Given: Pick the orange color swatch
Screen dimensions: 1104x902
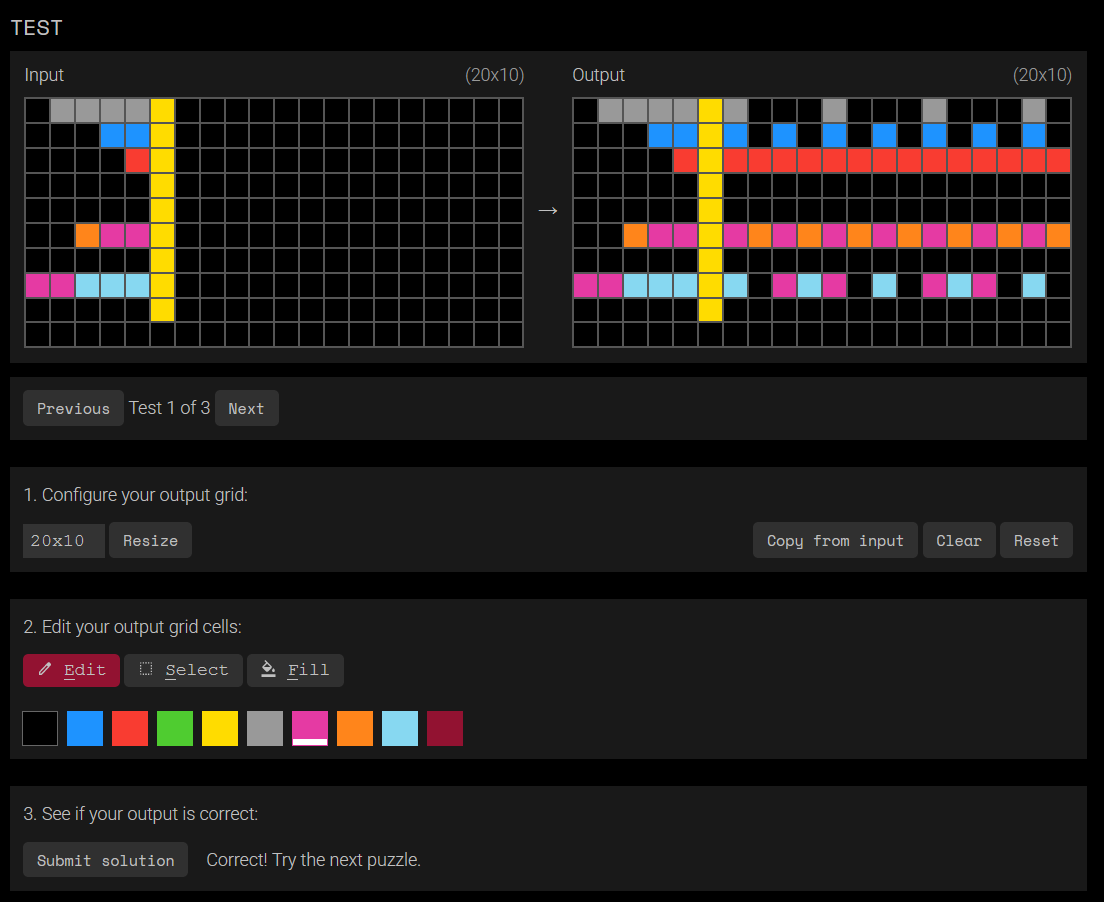Looking at the screenshot, I should 355,728.
